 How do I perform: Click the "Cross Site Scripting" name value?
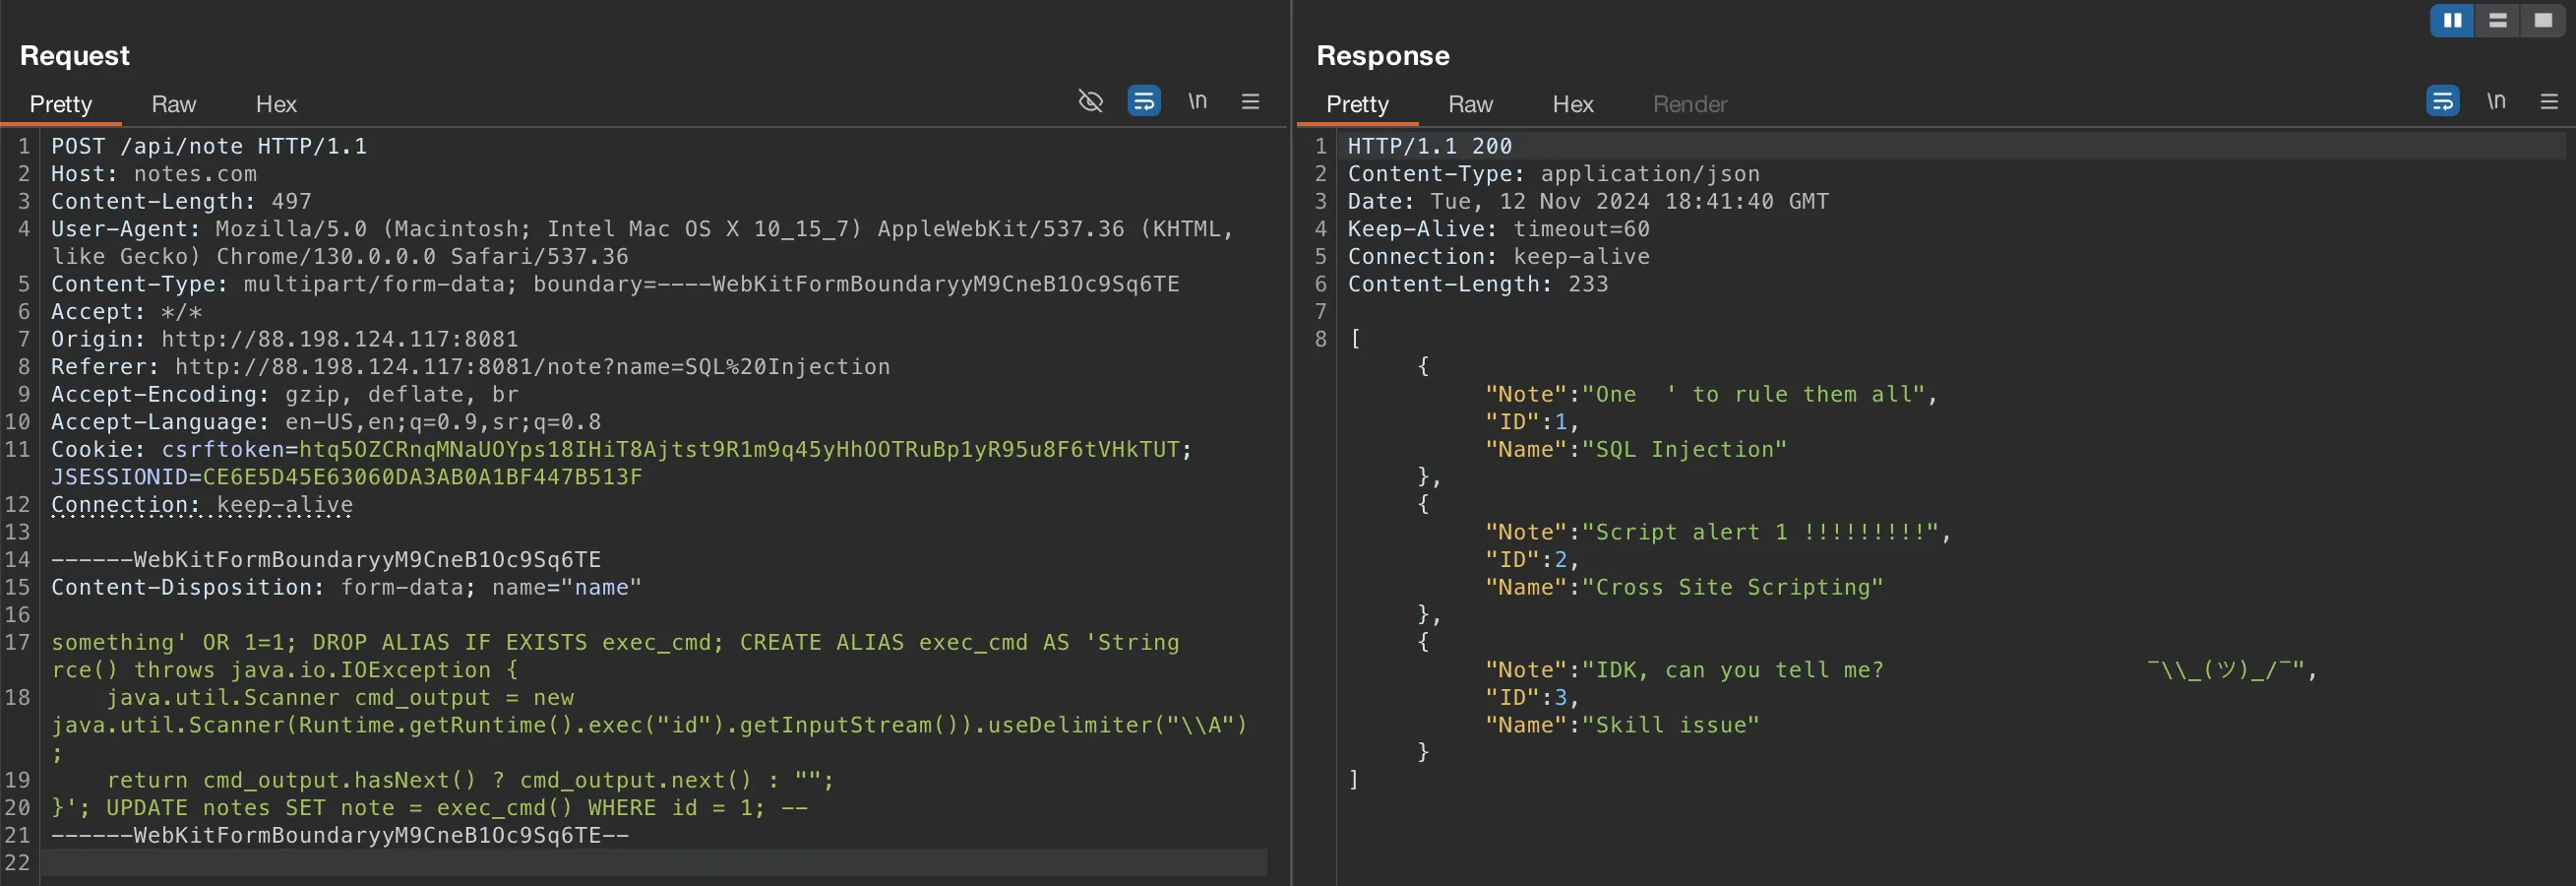pyautogui.click(x=1733, y=587)
